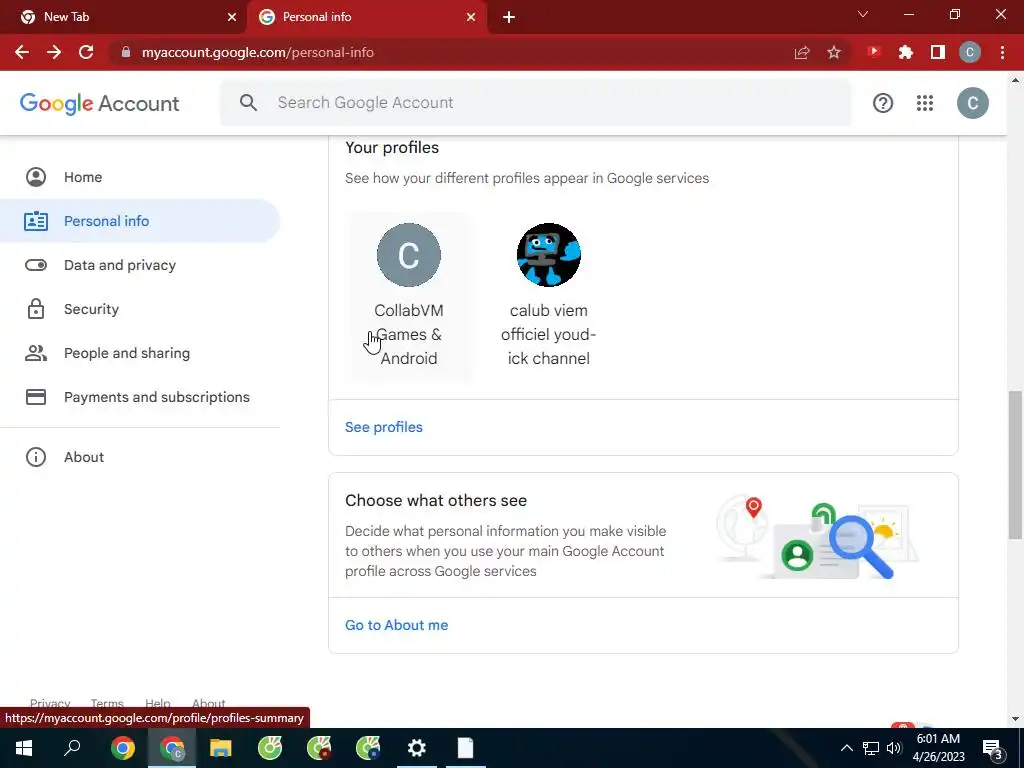The image size is (1024, 768).
Task: Click the Go to About me link
Action: [x=396, y=625]
